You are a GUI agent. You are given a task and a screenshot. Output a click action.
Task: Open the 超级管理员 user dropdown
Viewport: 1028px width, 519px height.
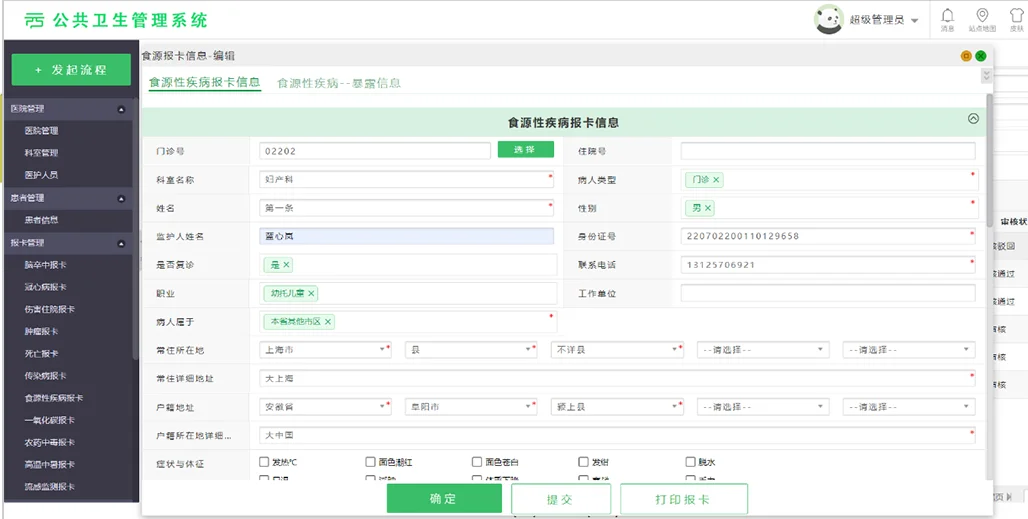pyautogui.click(x=884, y=20)
